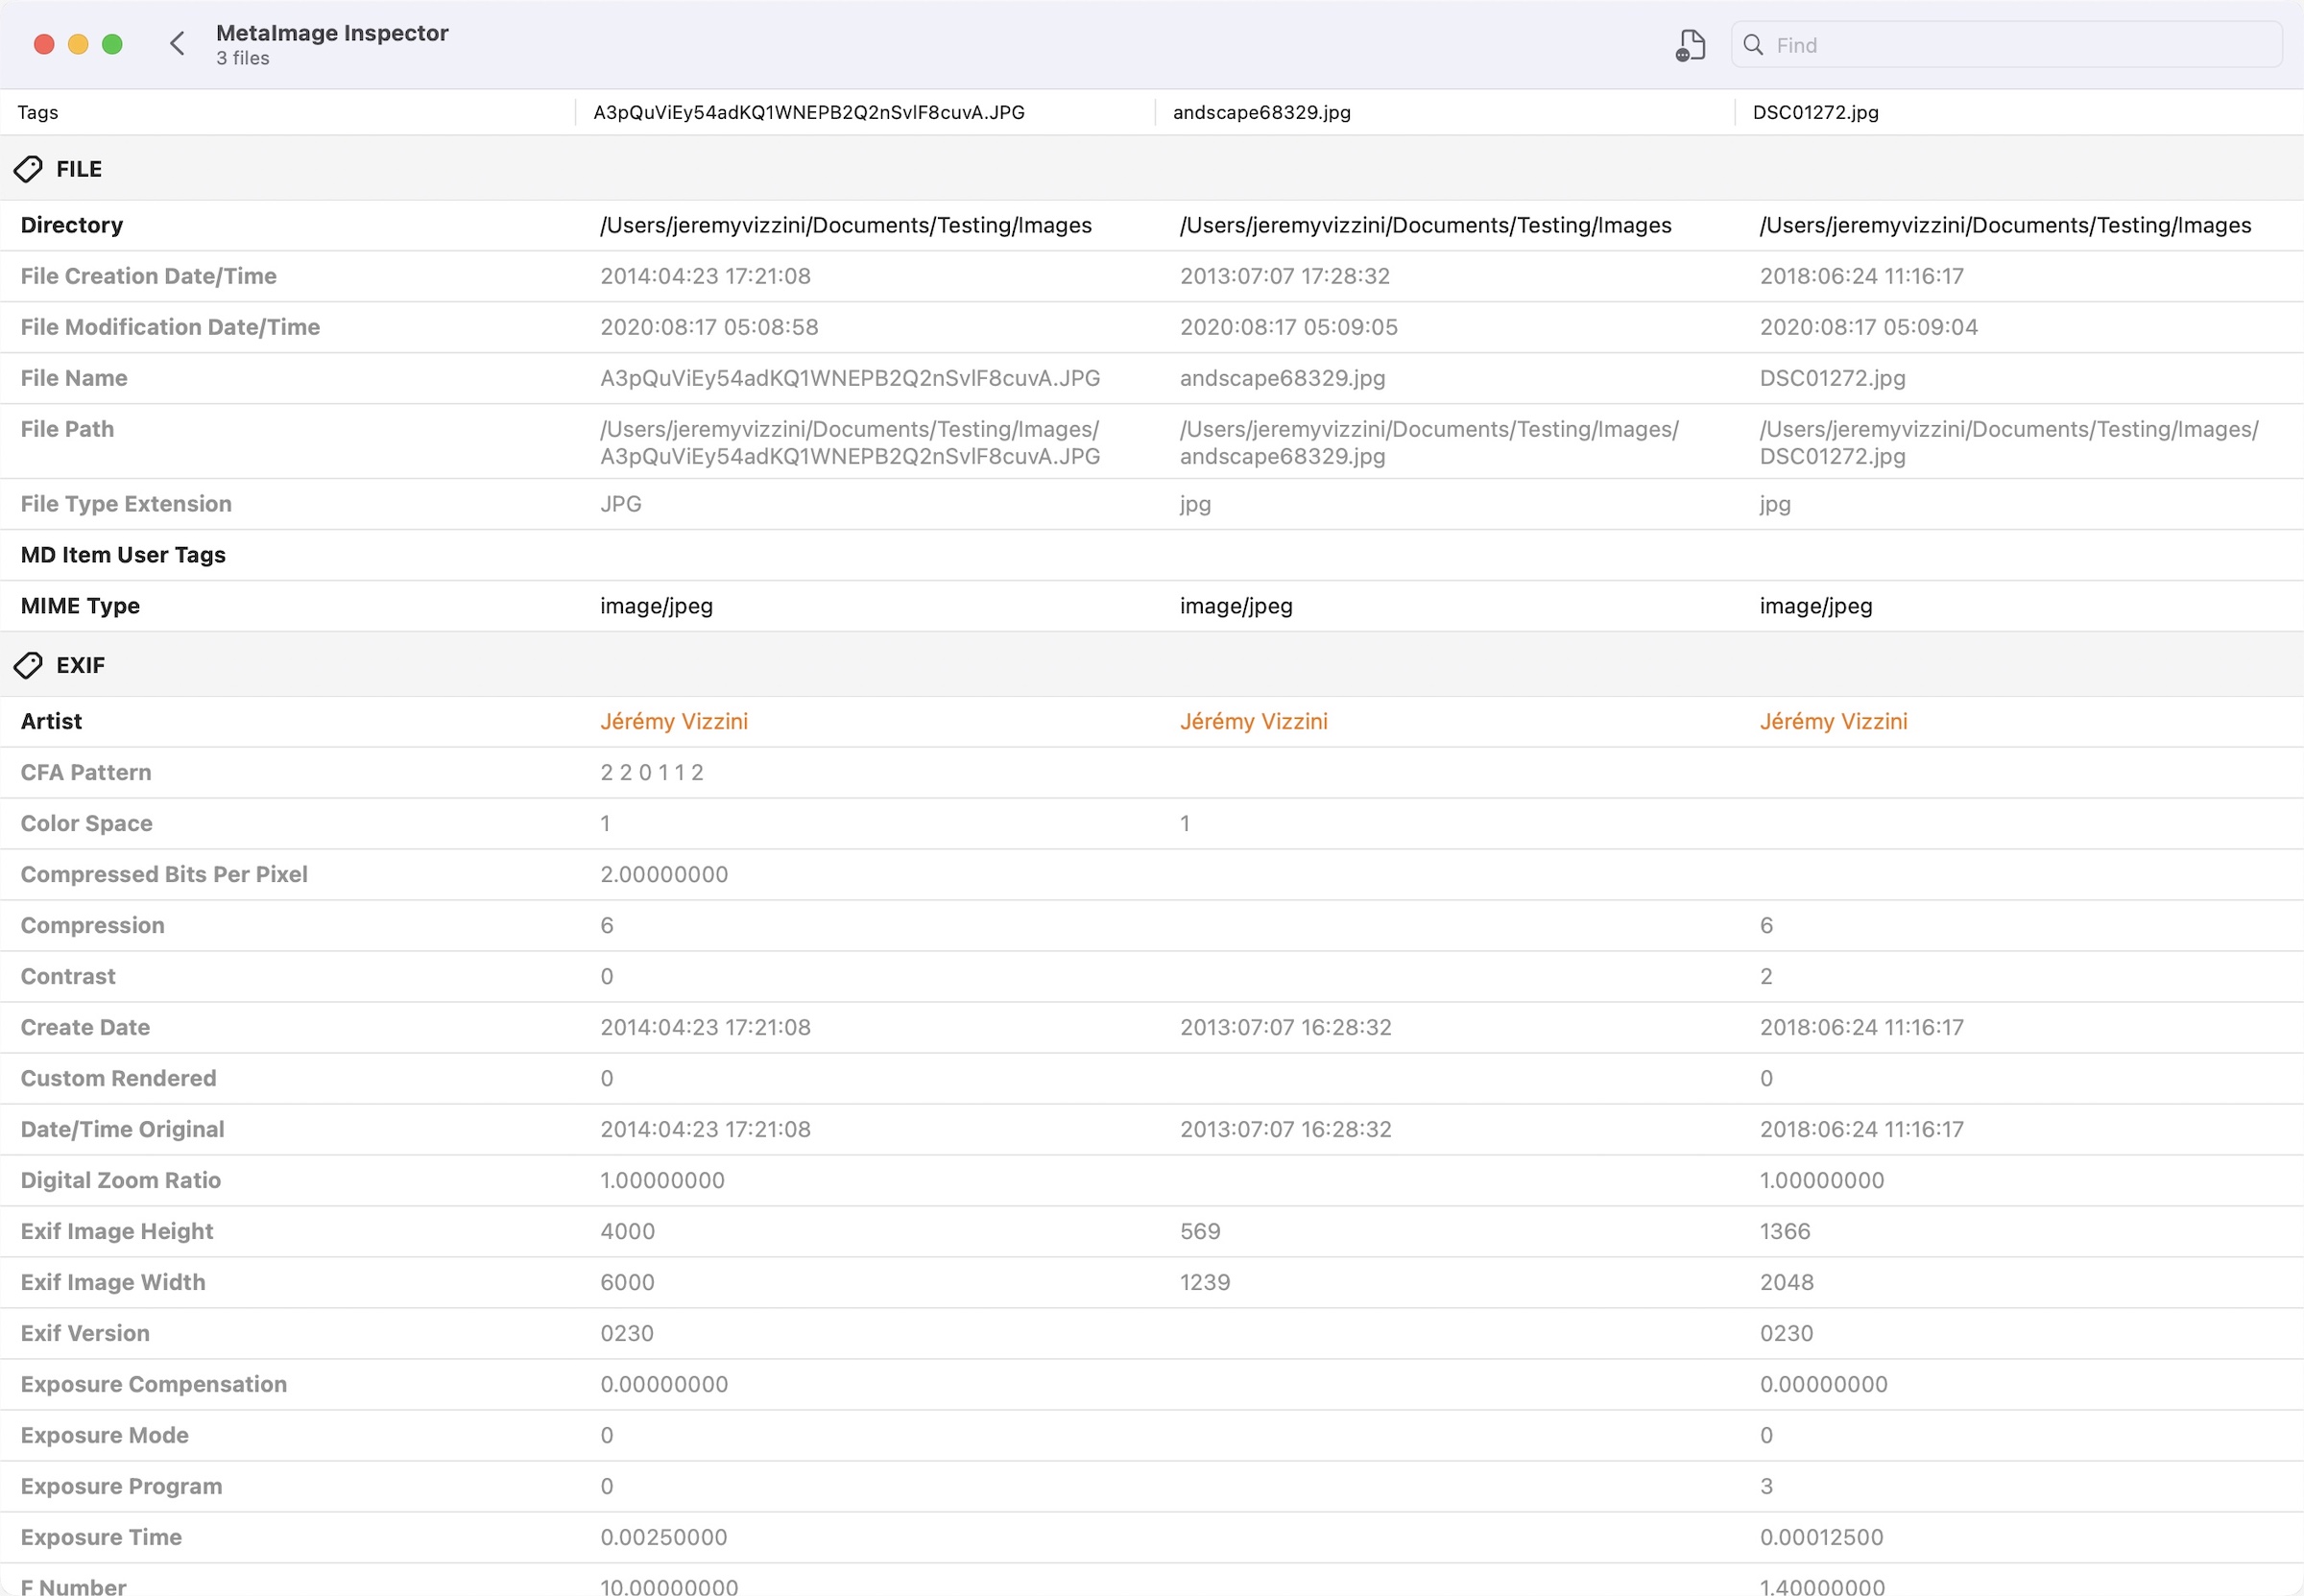2304x1596 pixels.
Task: Select the andscape68329.jpg column header
Action: coord(1261,112)
